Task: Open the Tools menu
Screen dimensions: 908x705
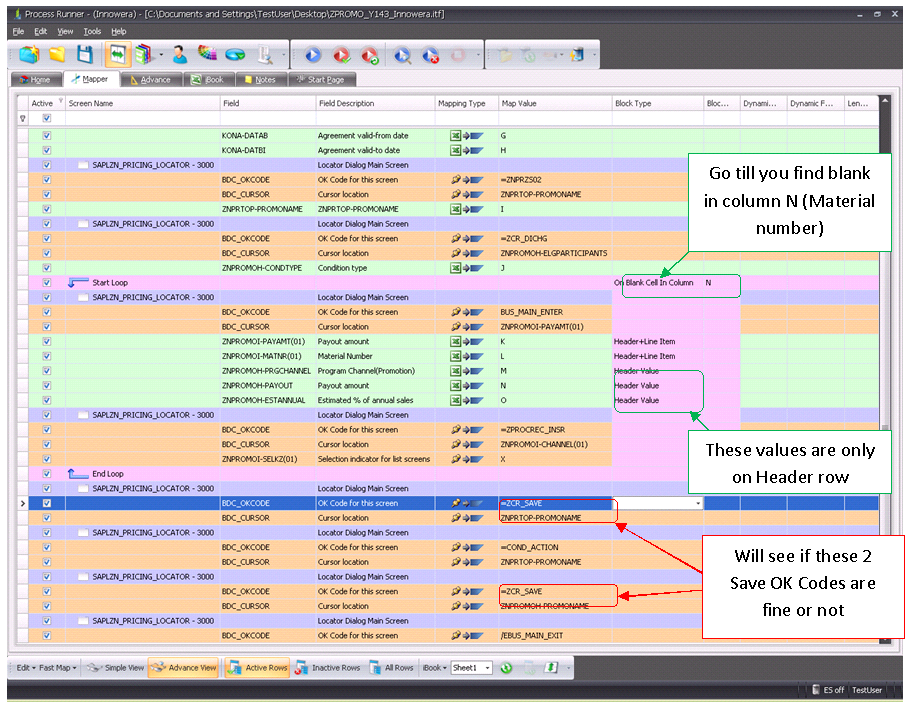Action: 92,31
